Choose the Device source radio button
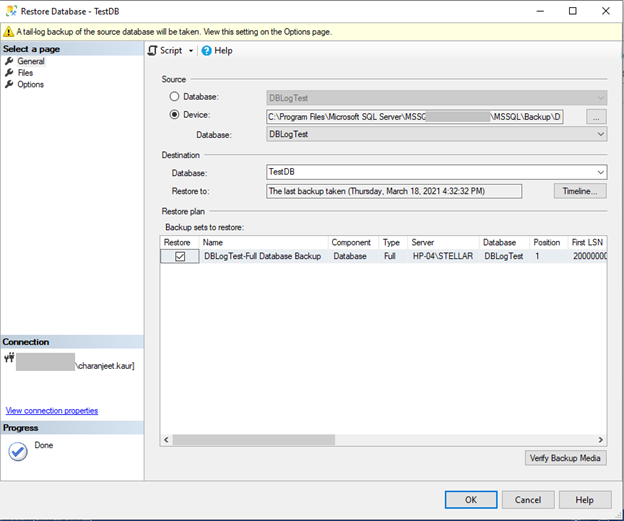The width and height of the screenshot is (624, 521). [x=175, y=115]
